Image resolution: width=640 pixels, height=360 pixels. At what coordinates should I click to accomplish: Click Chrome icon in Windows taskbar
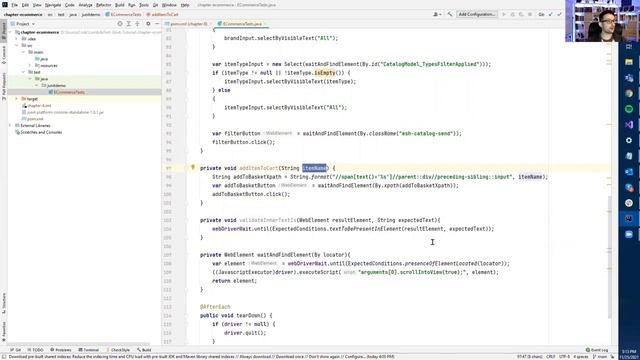[629, 93]
